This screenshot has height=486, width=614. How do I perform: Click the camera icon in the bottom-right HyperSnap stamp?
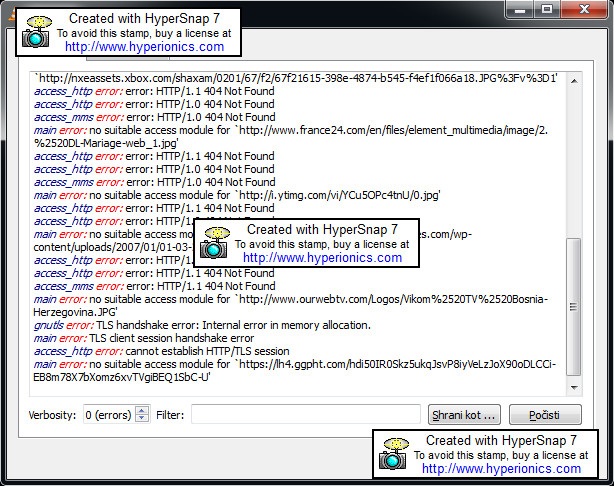coord(394,454)
